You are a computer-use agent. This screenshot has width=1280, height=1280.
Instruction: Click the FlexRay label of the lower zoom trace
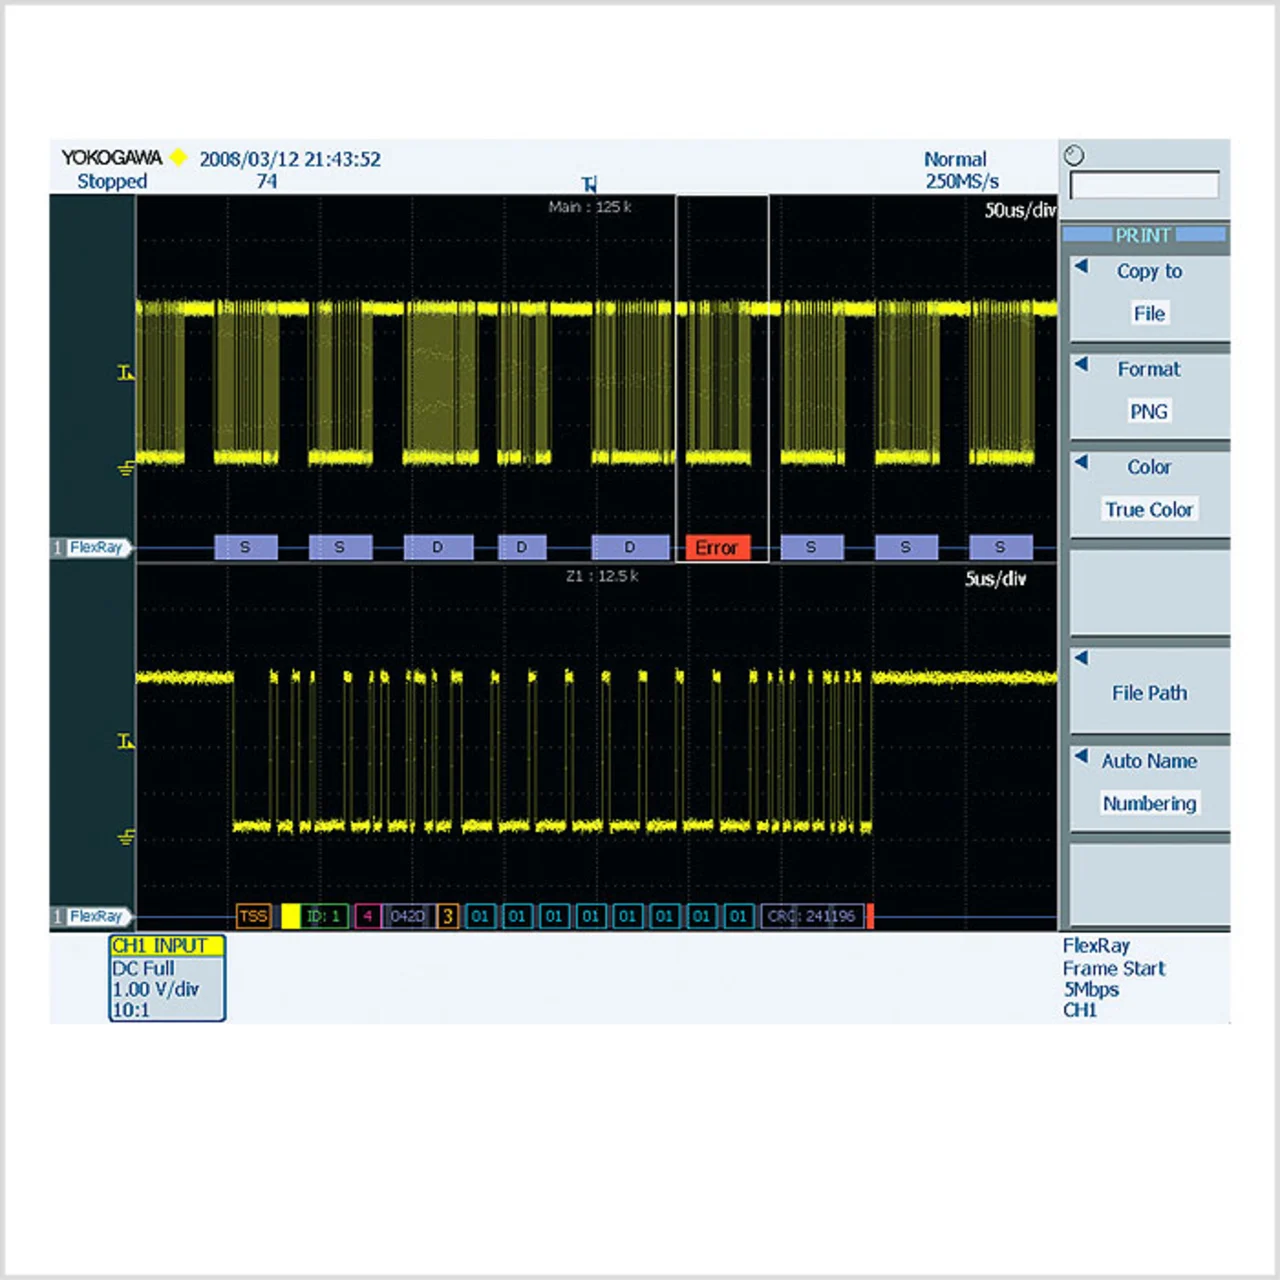tap(95, 916)
